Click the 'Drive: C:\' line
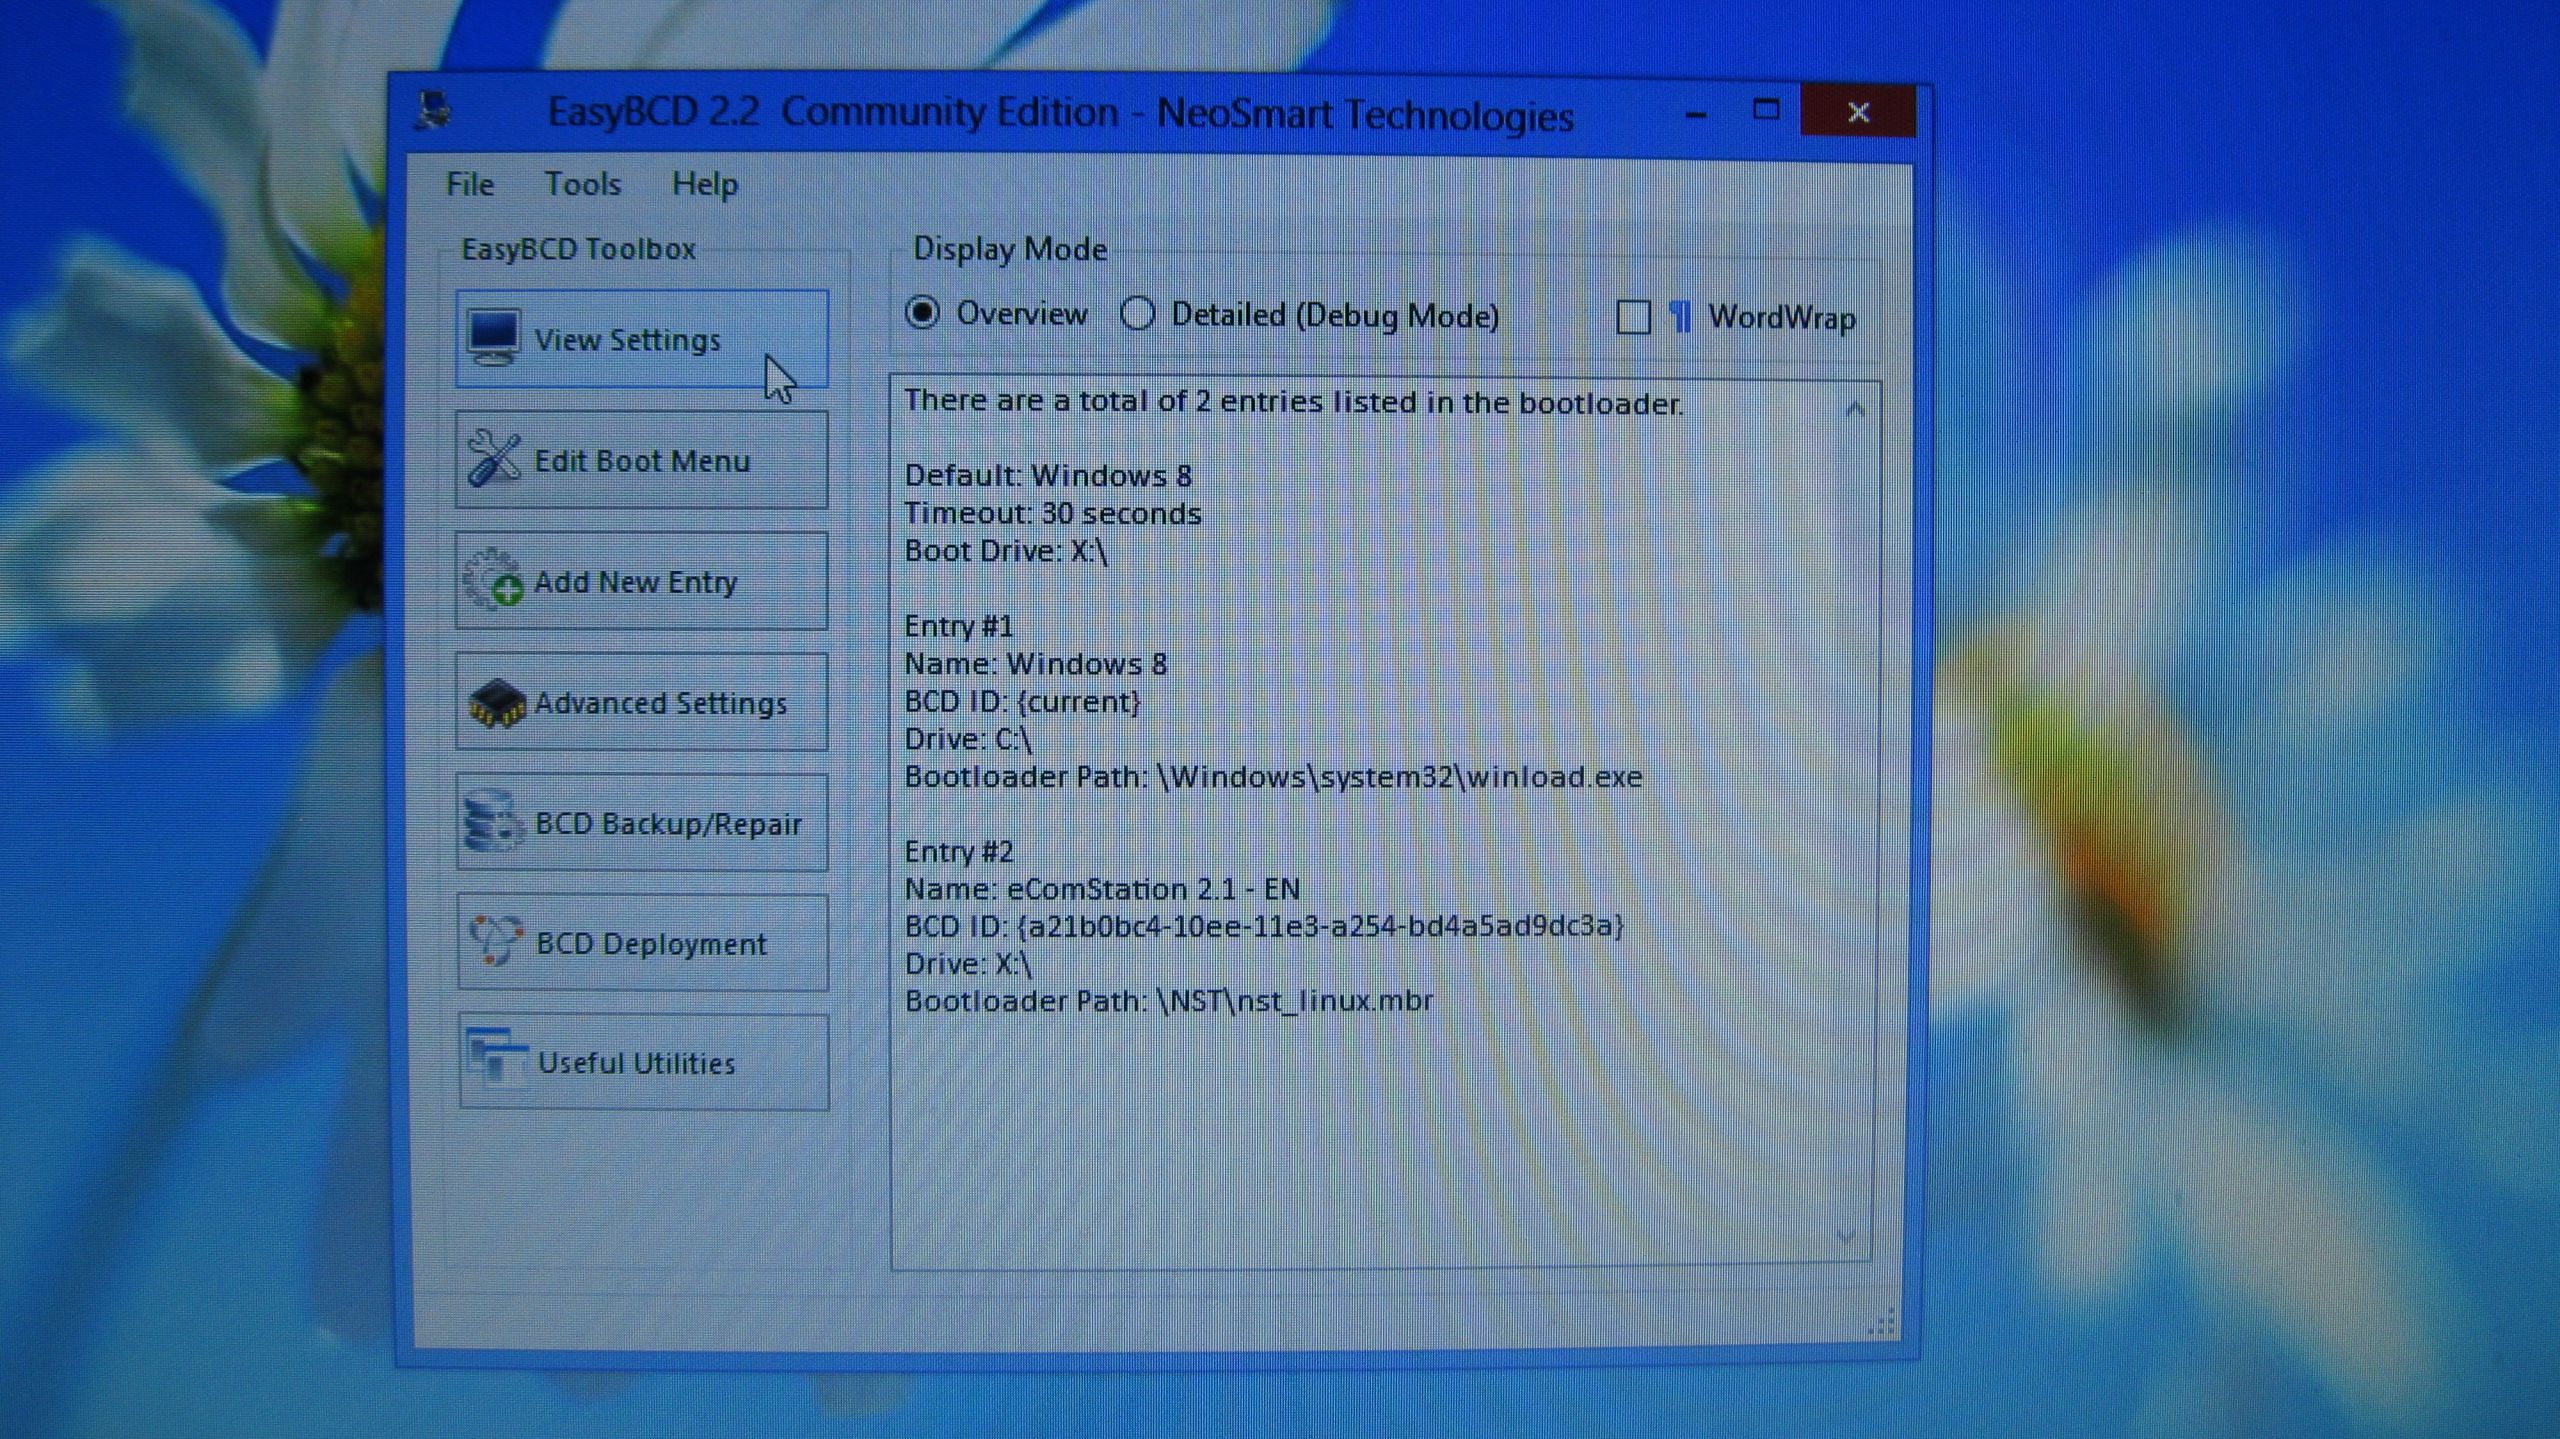Screen dimensions: 2560x1439 968,739
